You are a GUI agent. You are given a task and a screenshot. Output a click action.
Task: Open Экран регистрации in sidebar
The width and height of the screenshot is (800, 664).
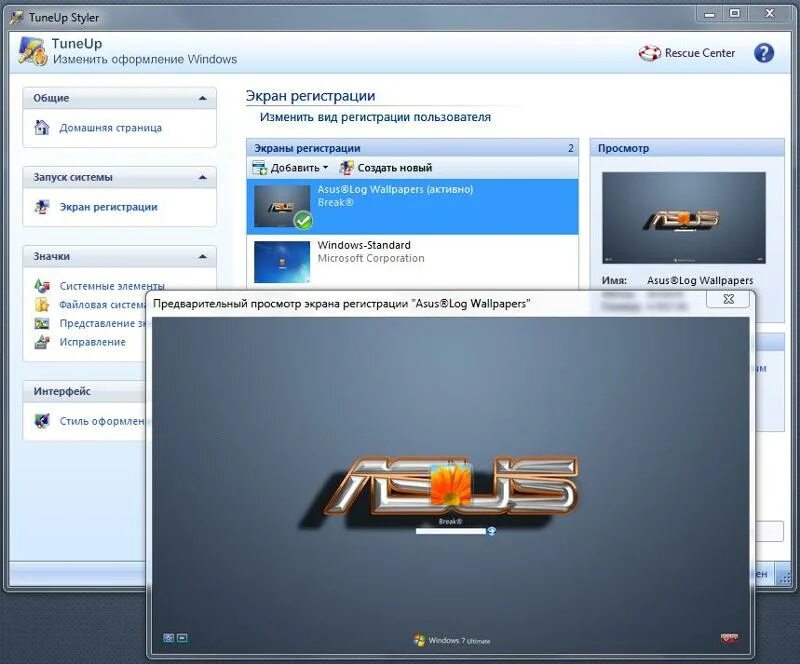[108, 207]
